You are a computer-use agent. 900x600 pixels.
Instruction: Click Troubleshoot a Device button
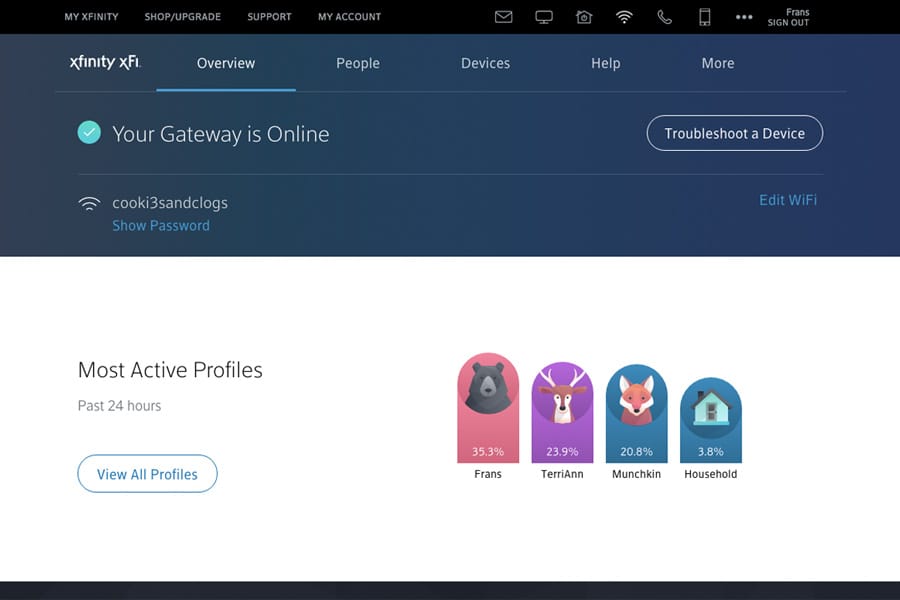[735, 133]
